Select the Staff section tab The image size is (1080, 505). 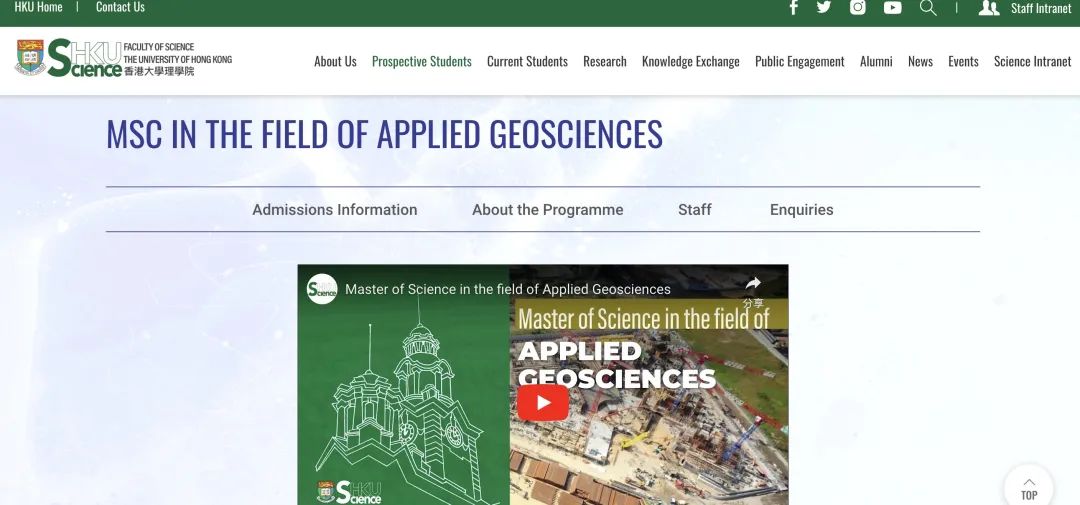pyautogui.click(x=695, y=210)
